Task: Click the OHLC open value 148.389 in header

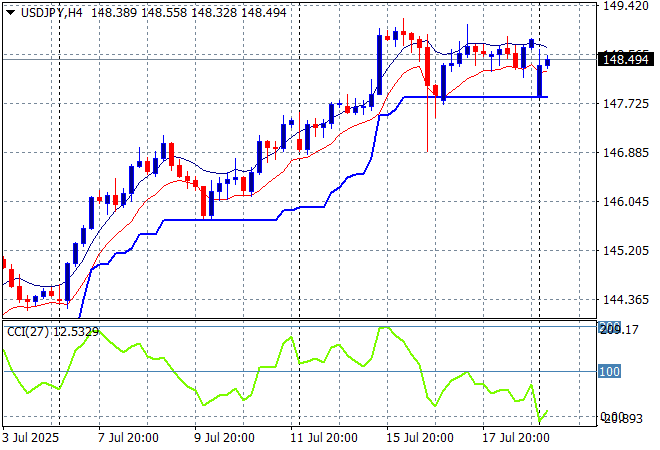Action: point(114,10)
